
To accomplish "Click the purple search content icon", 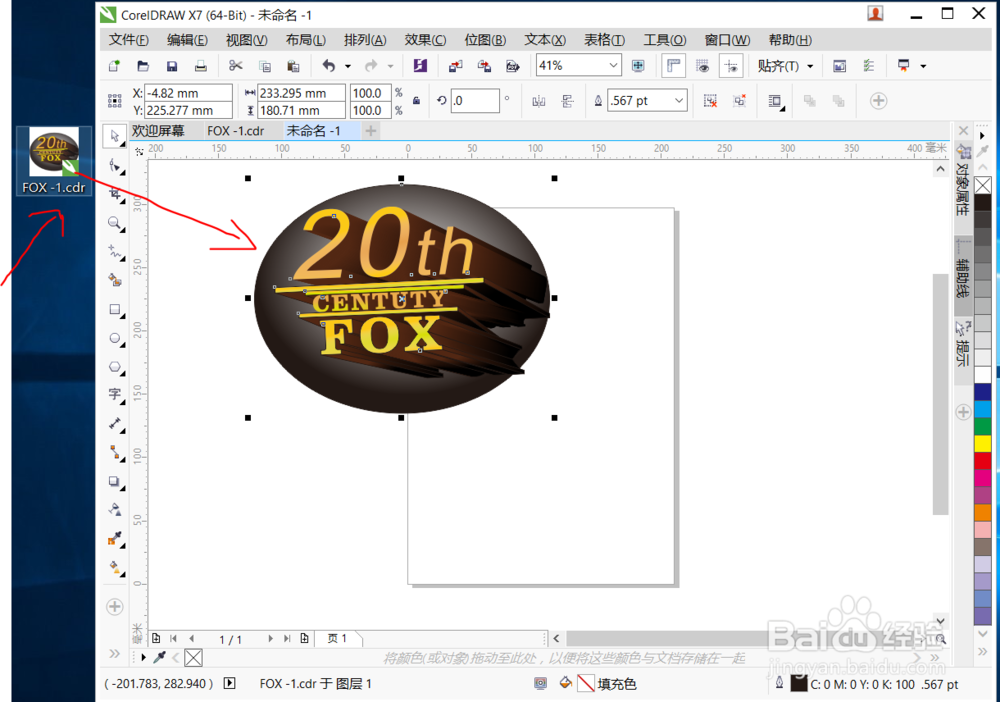I will pos(420,66).
